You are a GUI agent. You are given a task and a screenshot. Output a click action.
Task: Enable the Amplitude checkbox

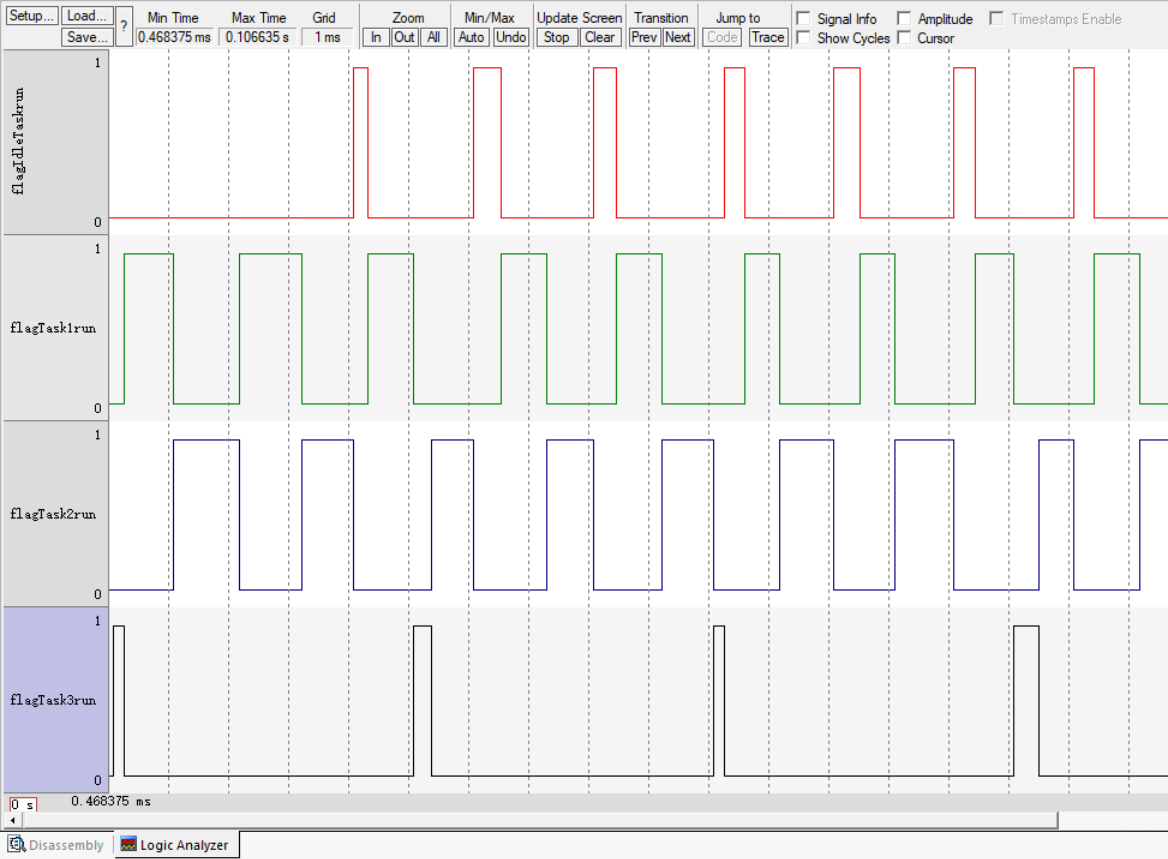click(904, 18)
